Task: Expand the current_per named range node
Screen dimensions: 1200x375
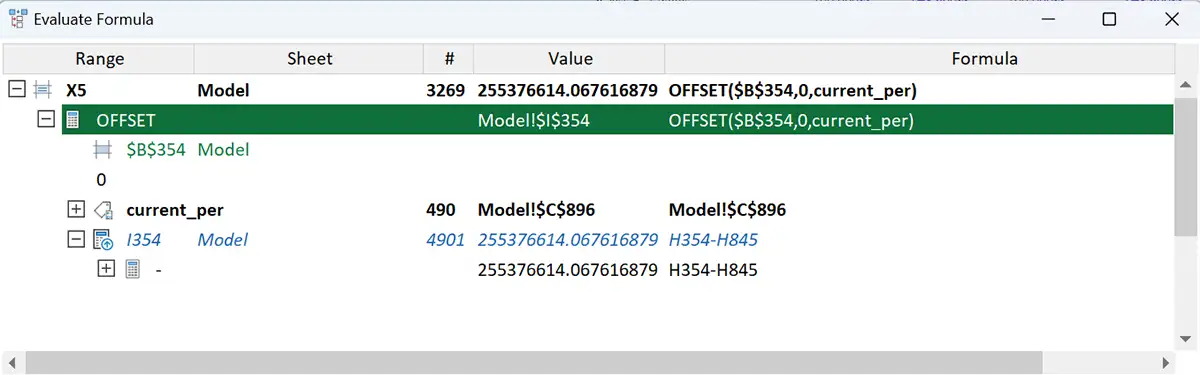Action: coord(75,210)
